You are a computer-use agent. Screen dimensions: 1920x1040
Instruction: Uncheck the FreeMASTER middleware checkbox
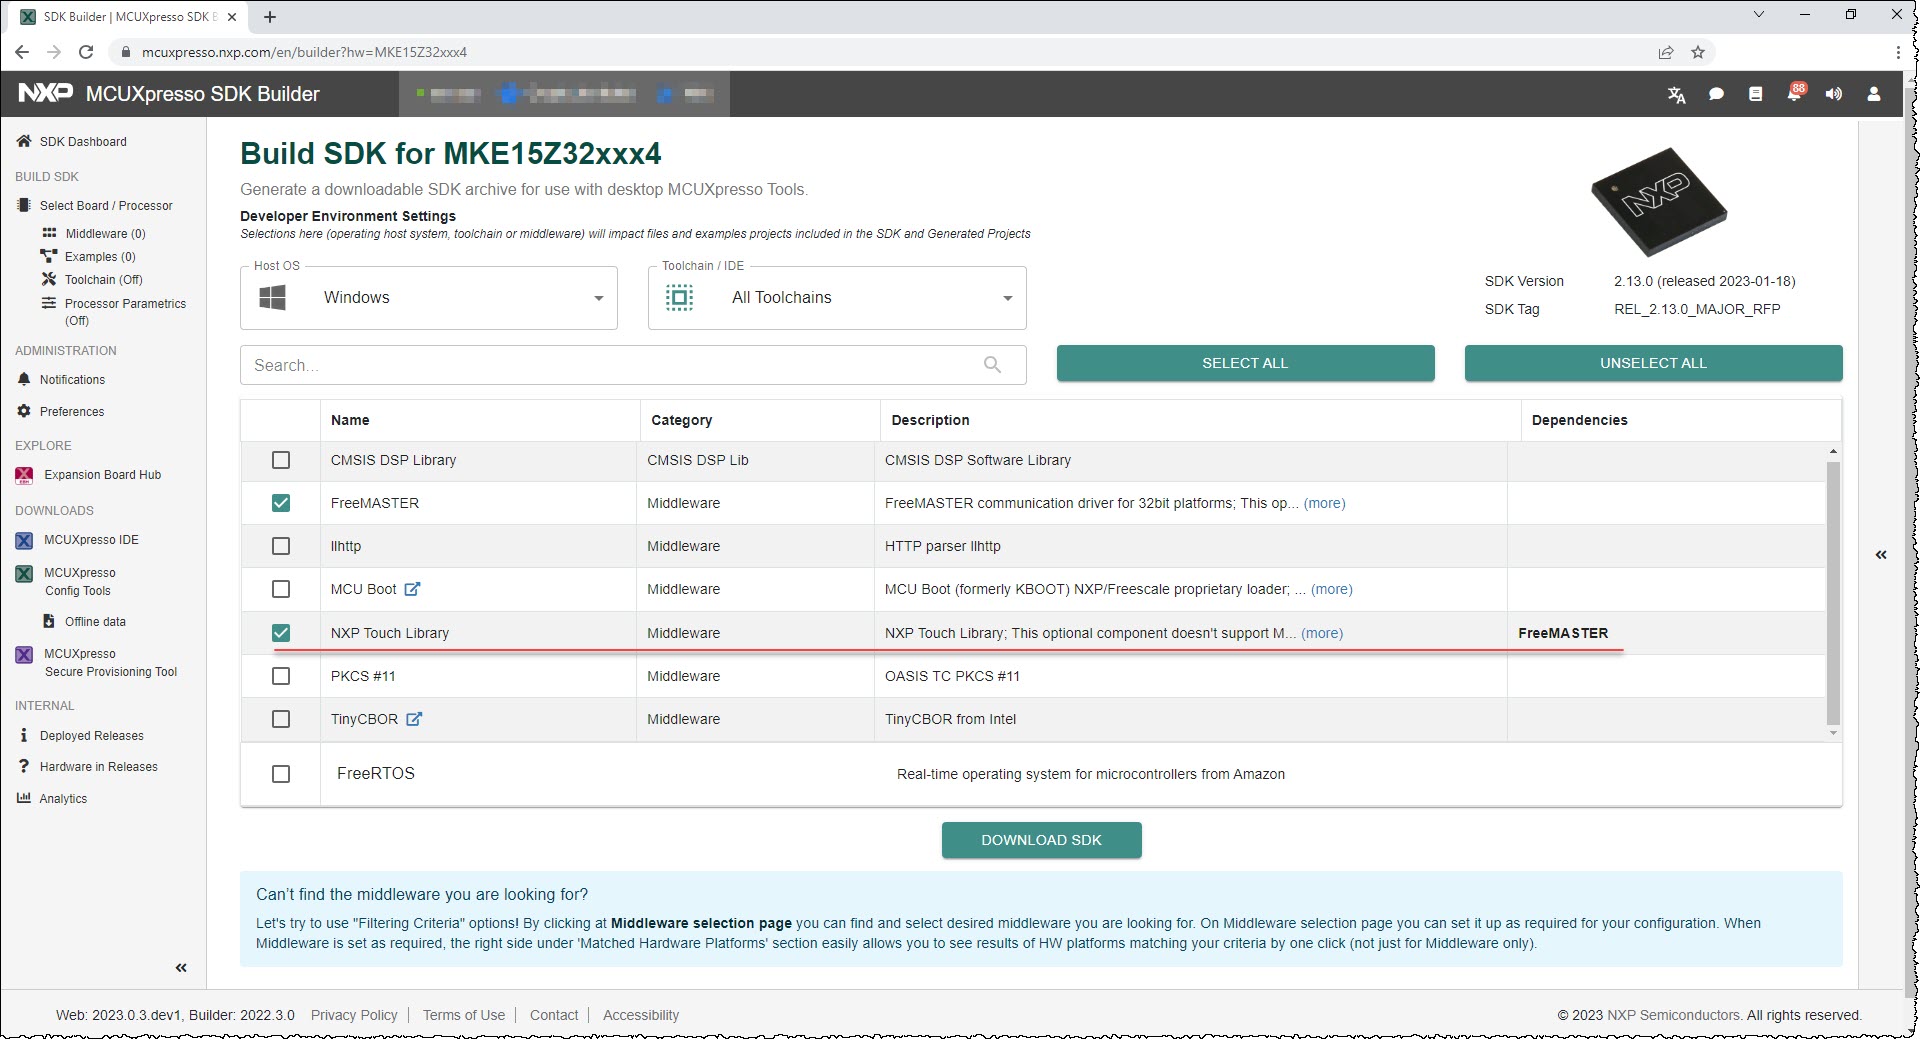pos(281,503)
